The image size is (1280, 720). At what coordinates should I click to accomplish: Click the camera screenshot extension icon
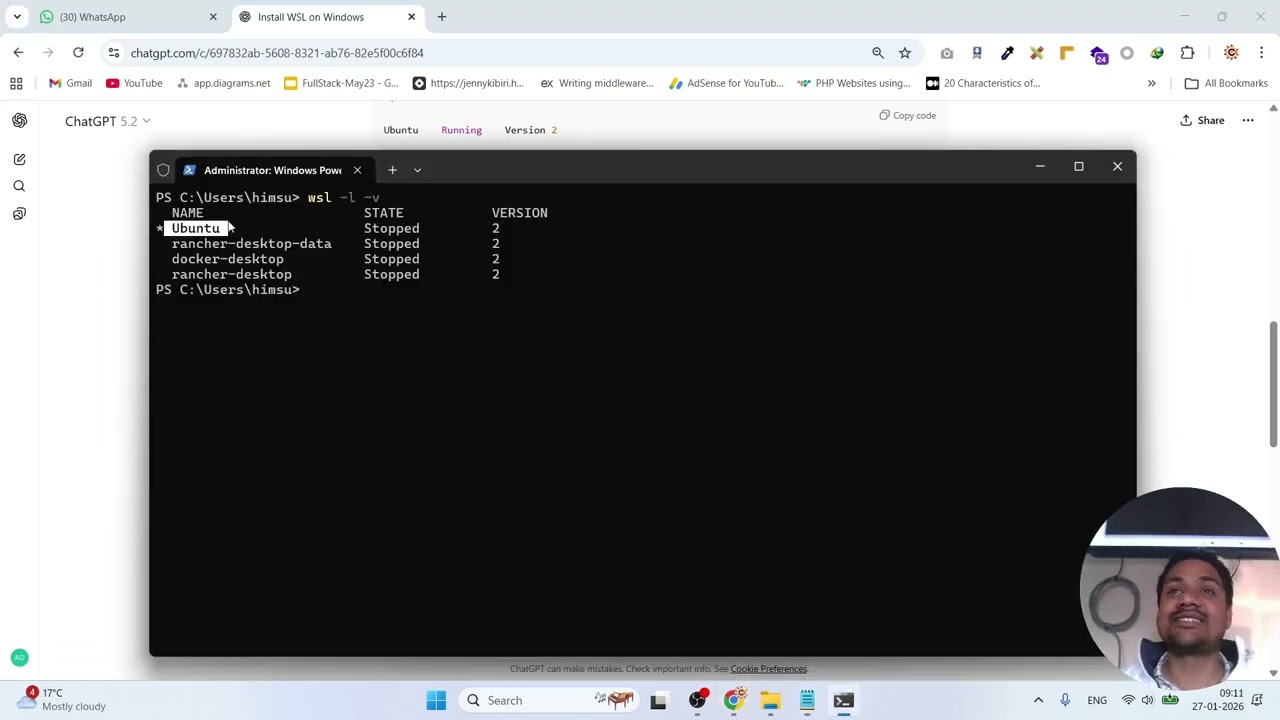[947, 53]
